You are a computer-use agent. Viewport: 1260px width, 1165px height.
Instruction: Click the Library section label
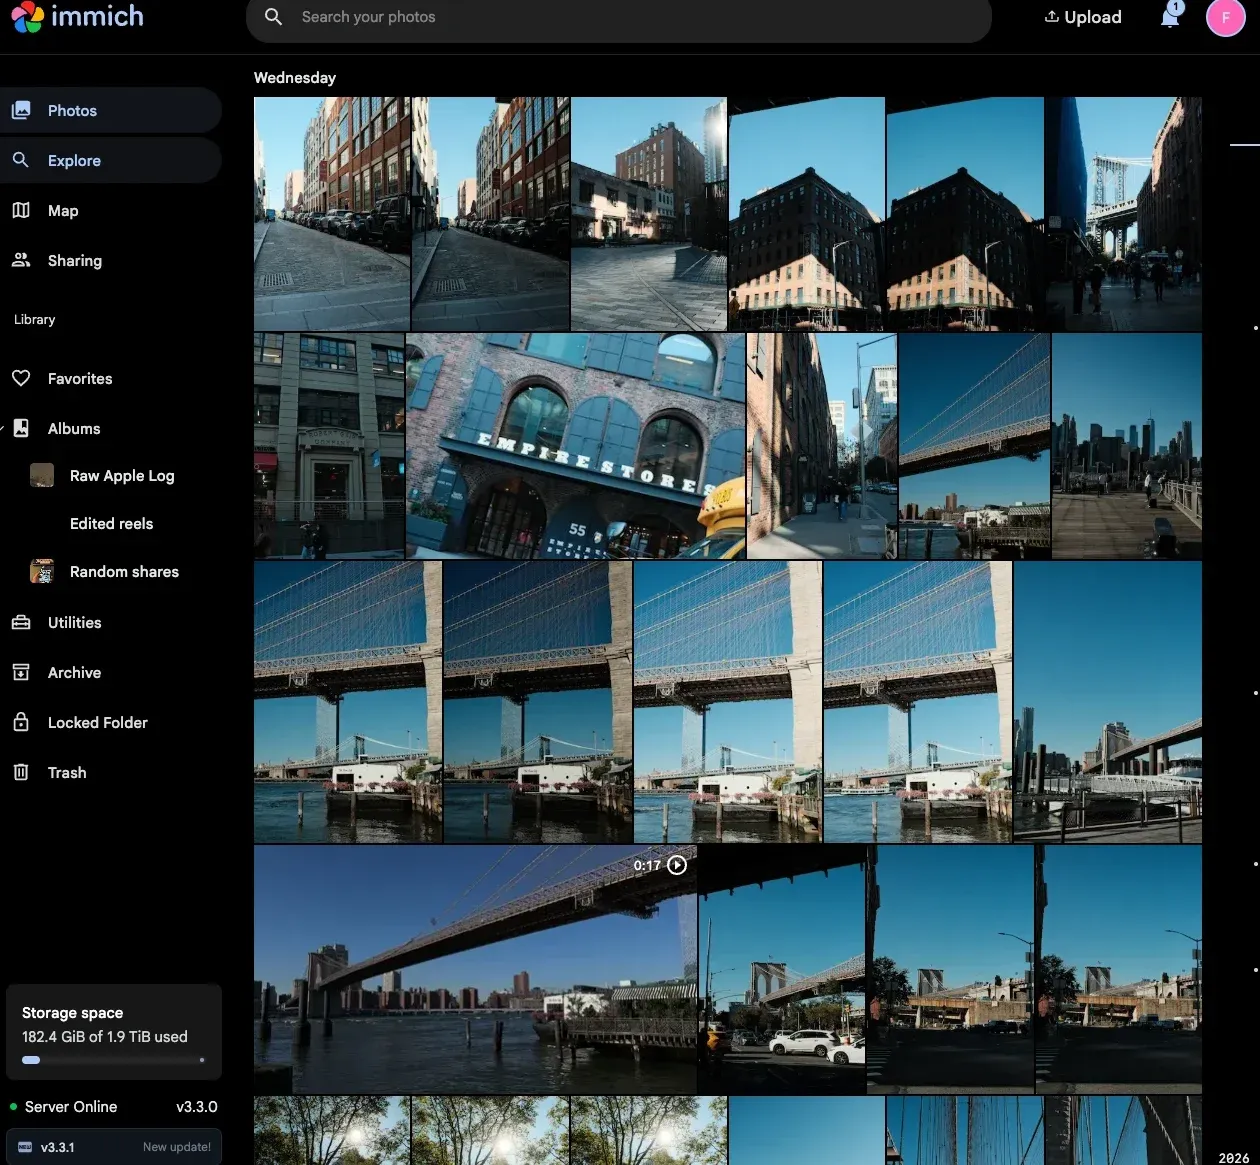point(35,320)
